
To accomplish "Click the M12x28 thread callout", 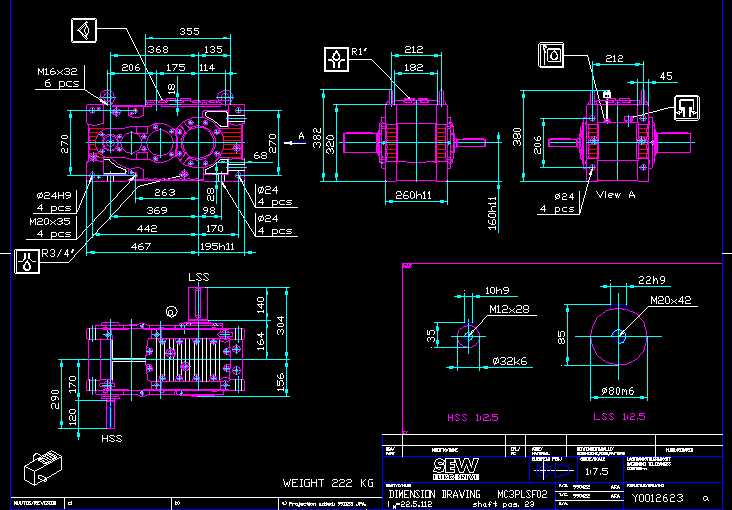I will [x=509, y=309].
